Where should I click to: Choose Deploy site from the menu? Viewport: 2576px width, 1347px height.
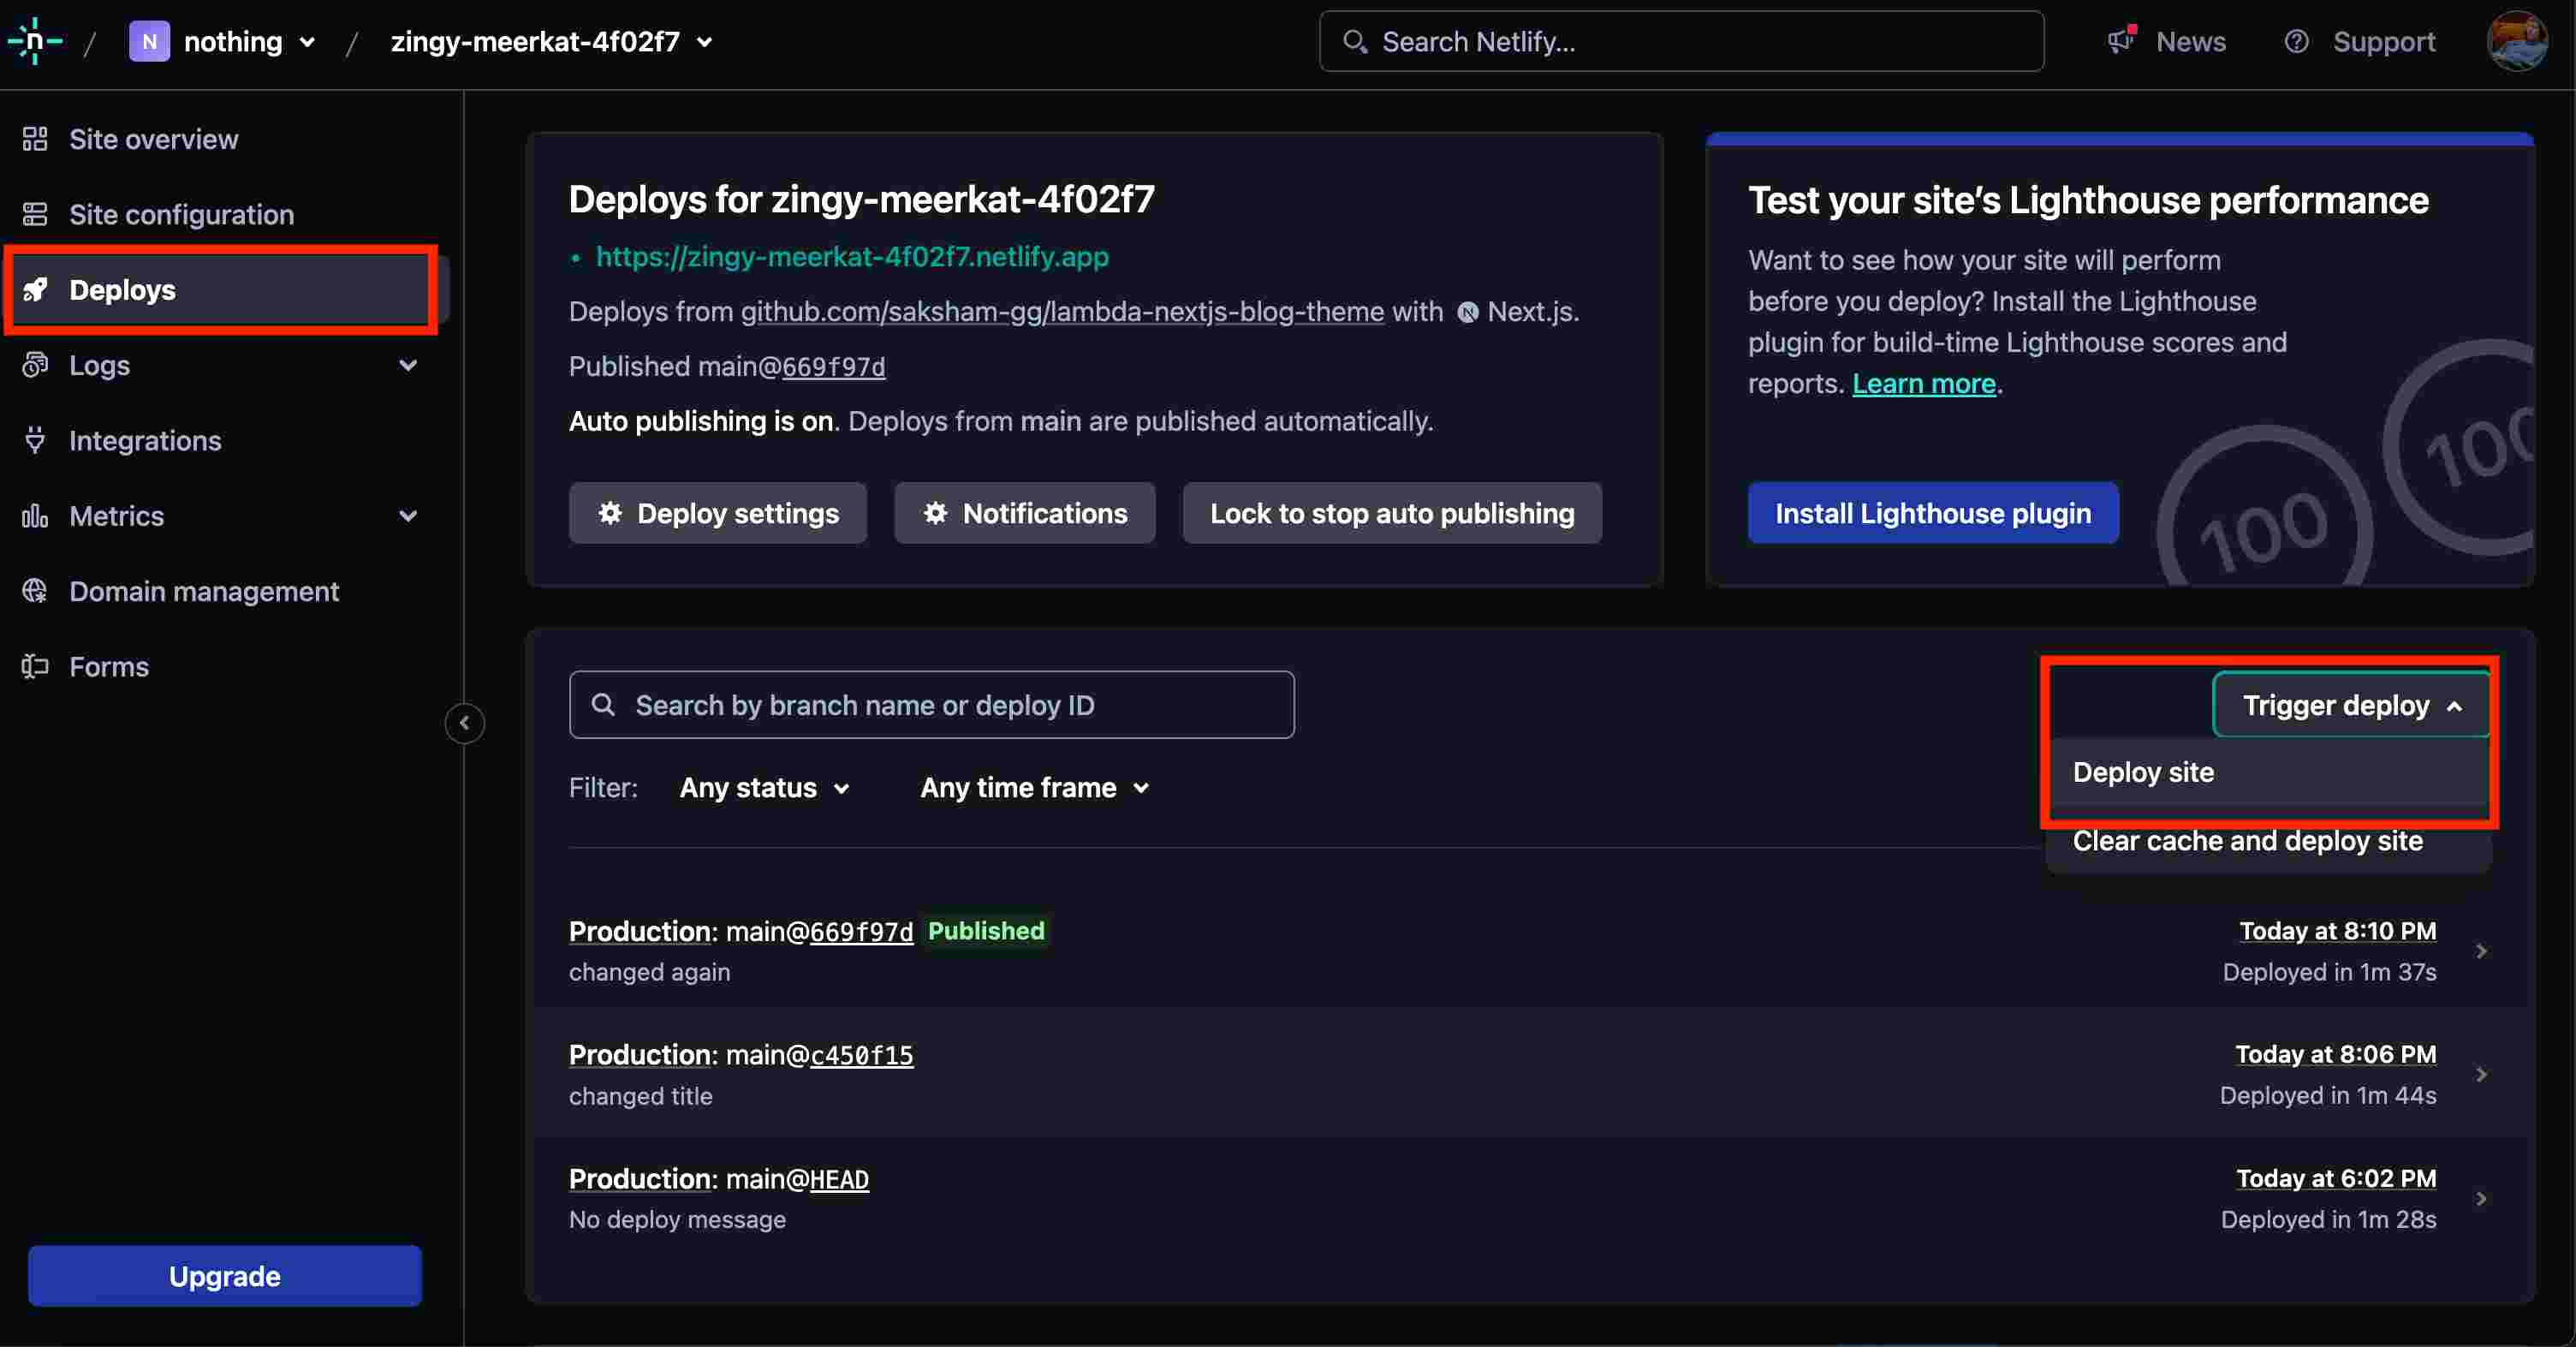click(x=2268, y=772)
